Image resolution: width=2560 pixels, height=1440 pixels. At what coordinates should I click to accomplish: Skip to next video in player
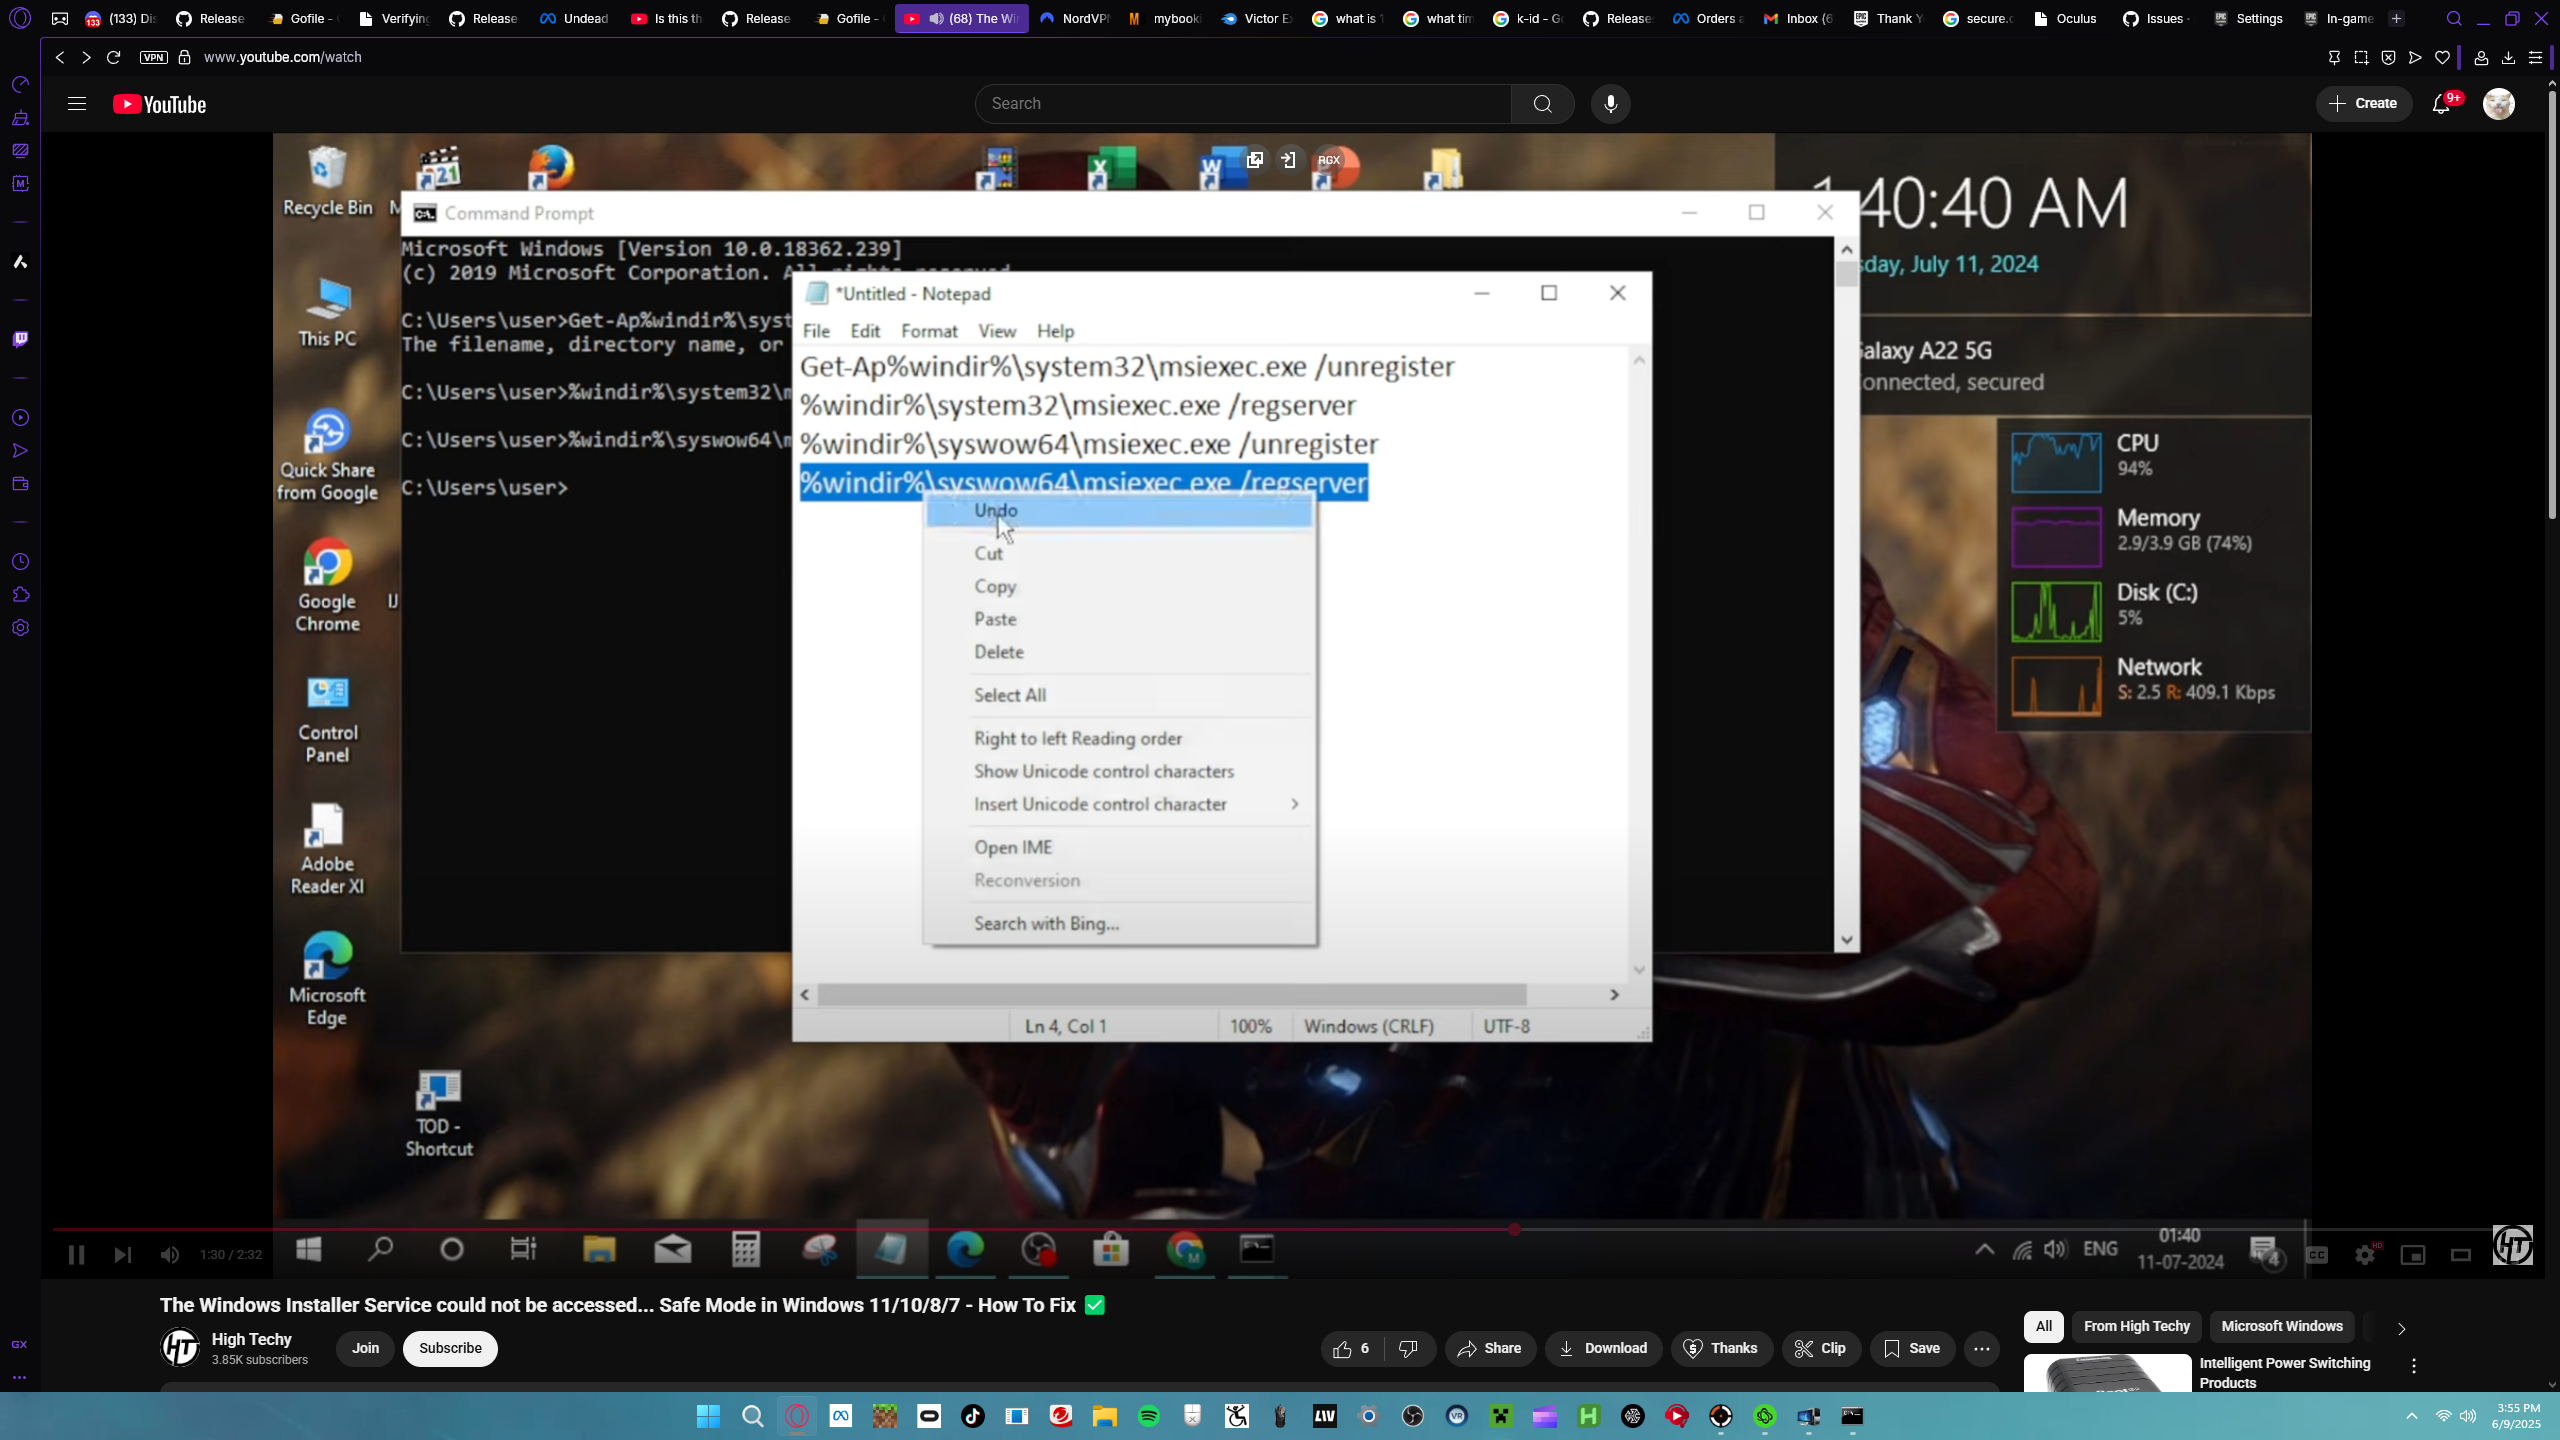pyautogui.click(x=122, y=1255)
